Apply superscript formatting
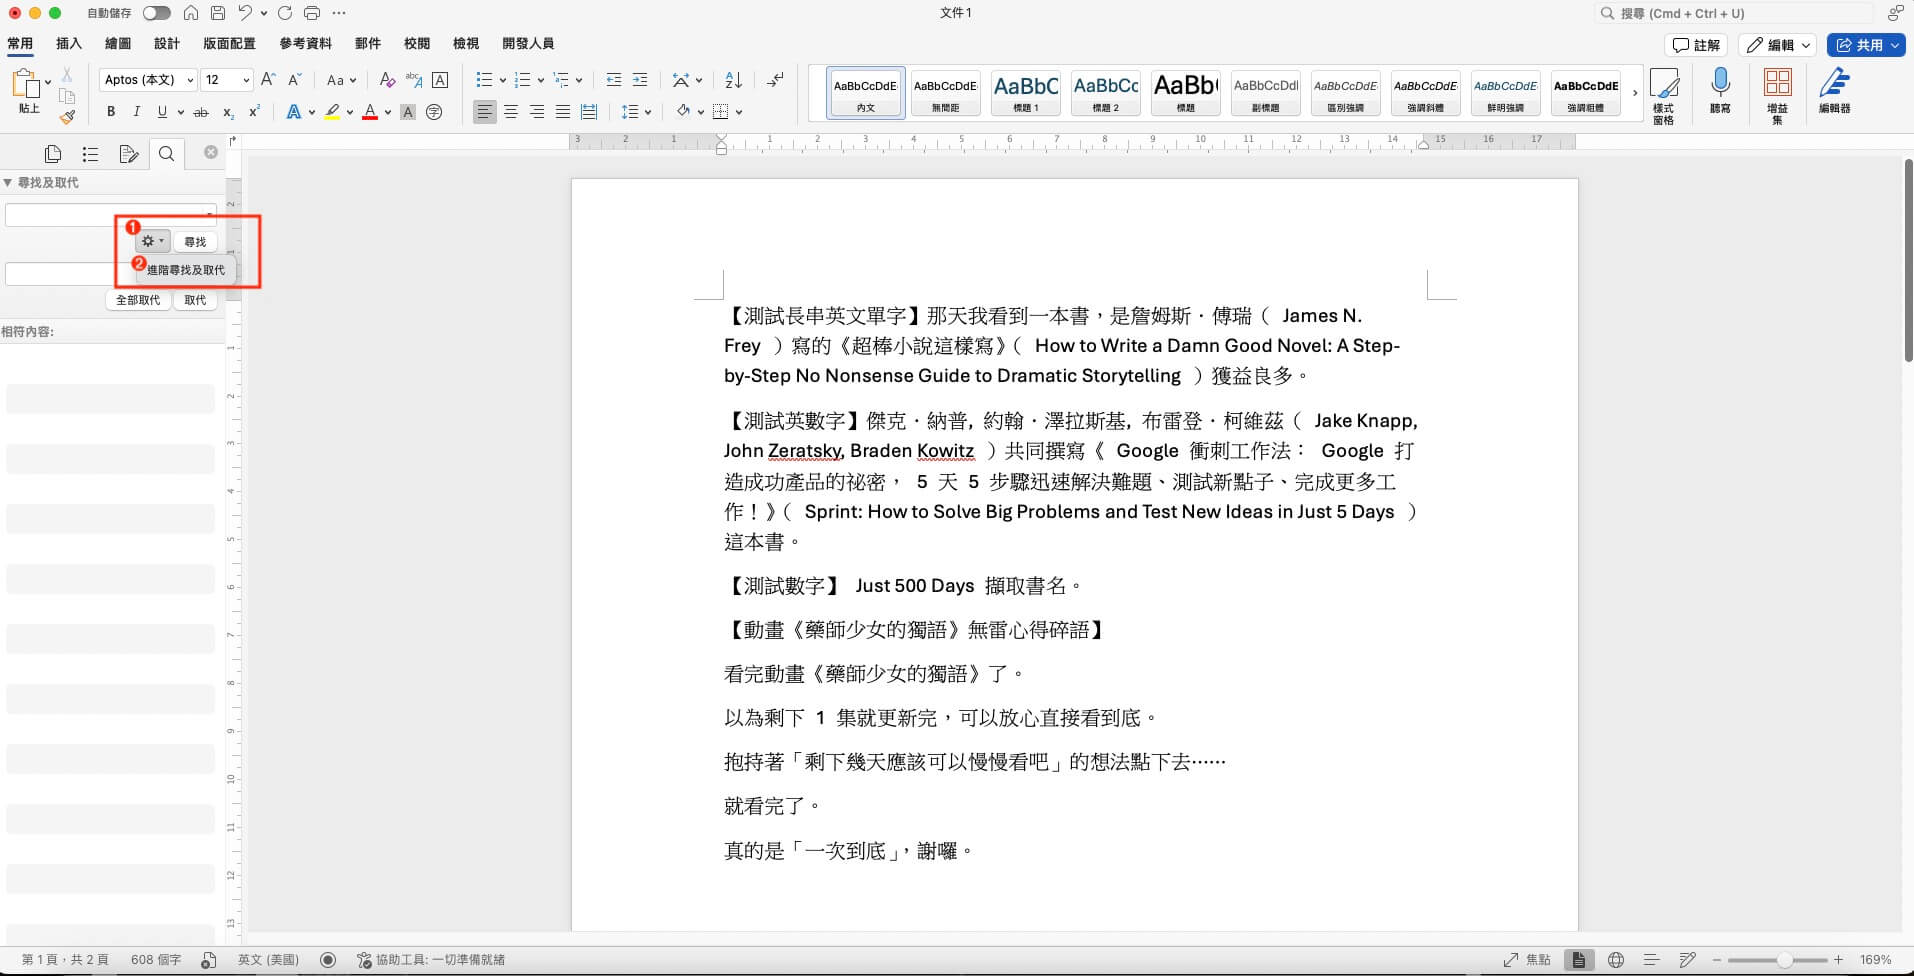The height and width of the screenshot is (976, 1914). (x=254, y=112)
